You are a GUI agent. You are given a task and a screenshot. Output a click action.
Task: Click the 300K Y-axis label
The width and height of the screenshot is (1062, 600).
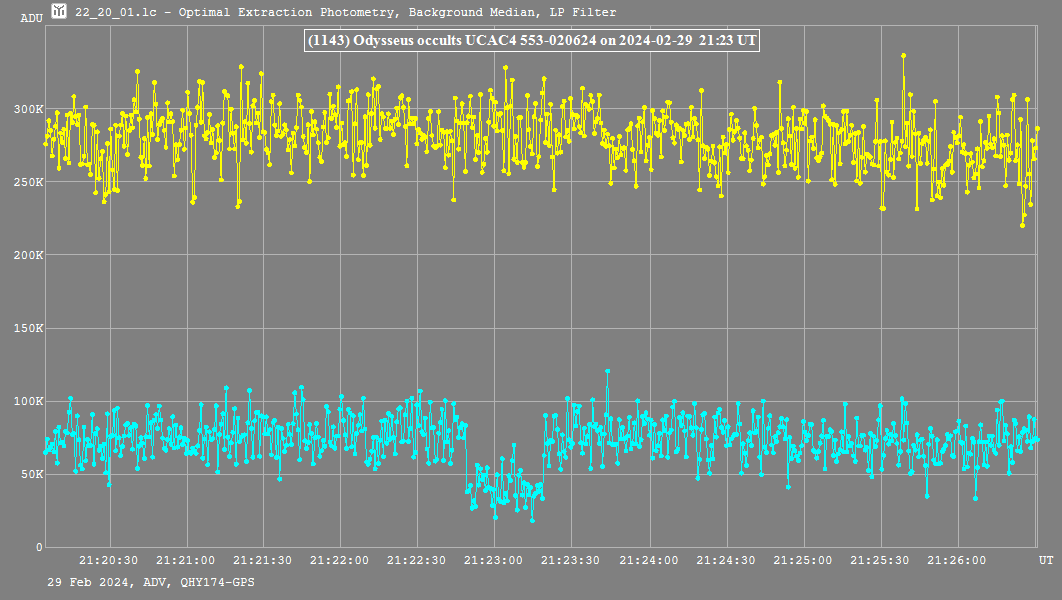click(x=27, y=109)
